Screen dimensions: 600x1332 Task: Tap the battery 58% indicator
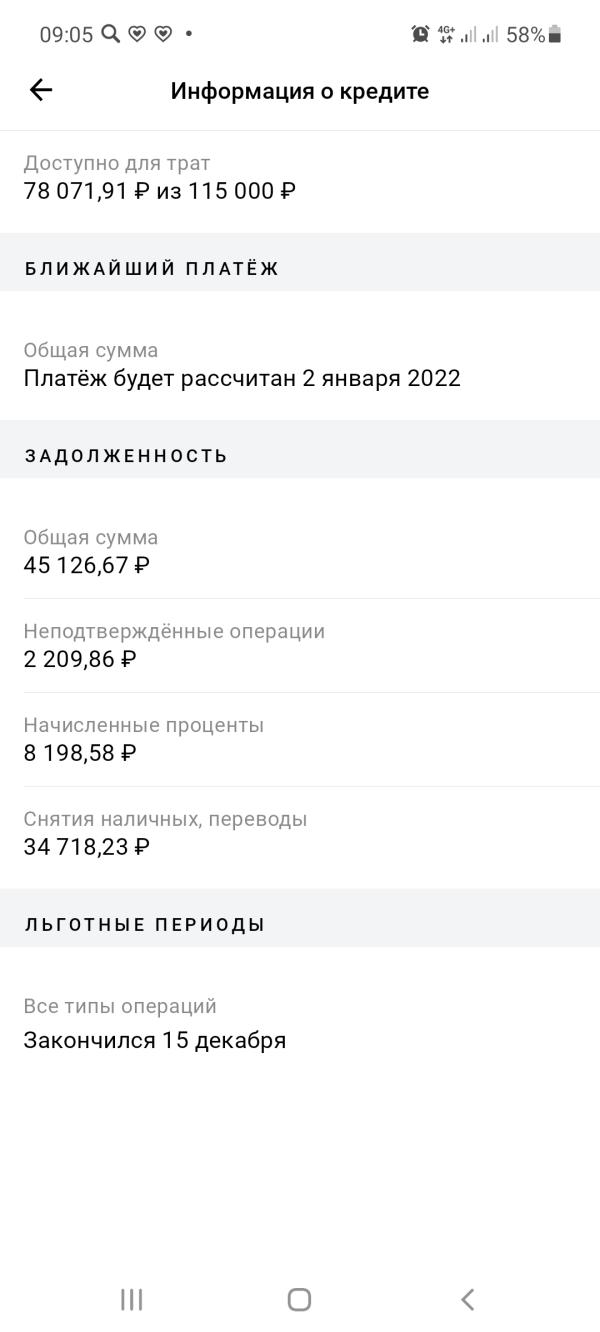534,34
